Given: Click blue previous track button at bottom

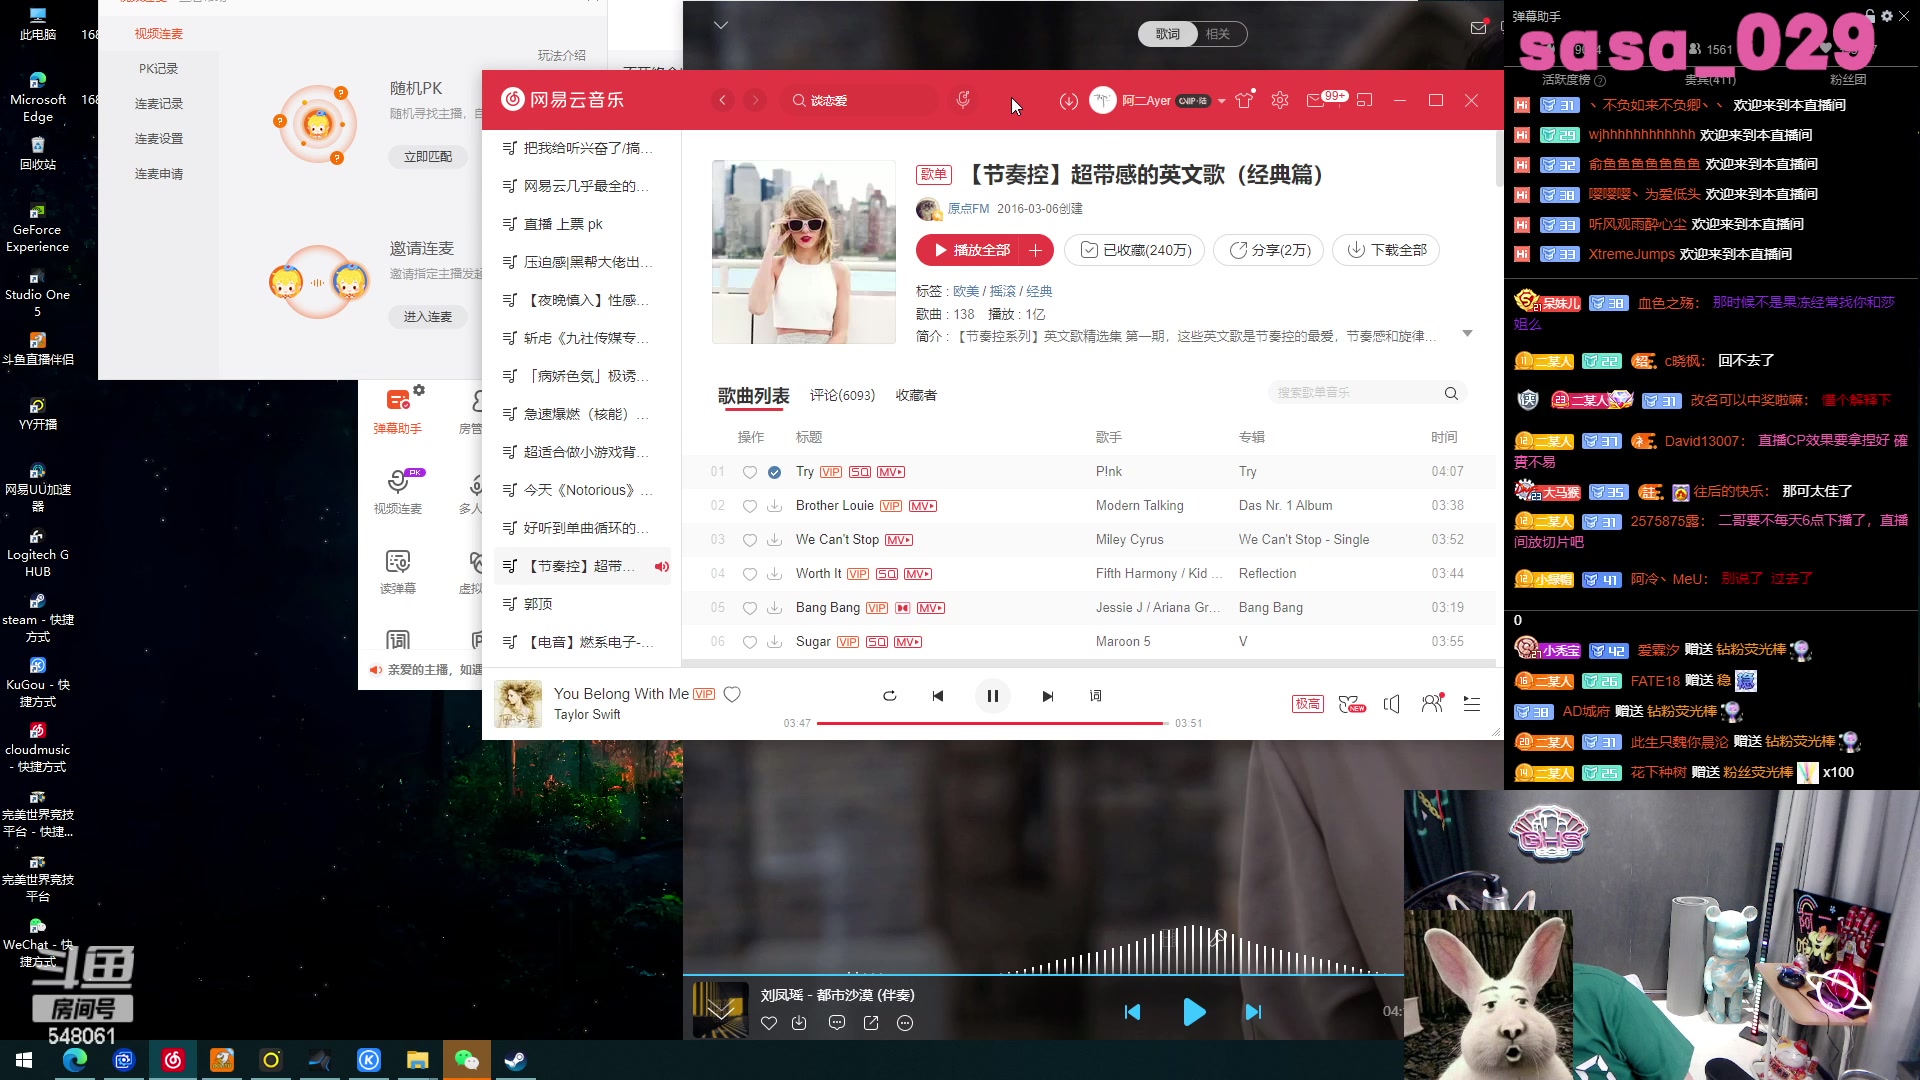Looking at the screenshot, I should 1132,1012.
